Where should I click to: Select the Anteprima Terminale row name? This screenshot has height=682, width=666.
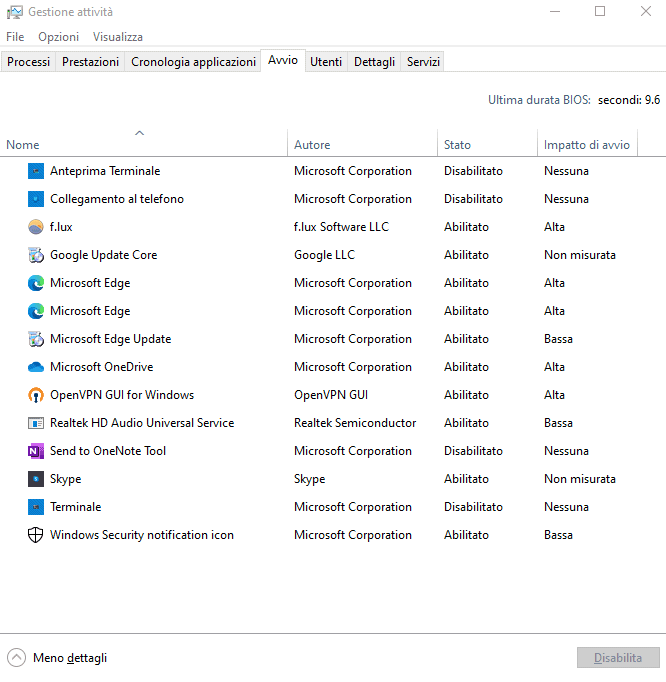pyautogui.click(x=105, y=171)
